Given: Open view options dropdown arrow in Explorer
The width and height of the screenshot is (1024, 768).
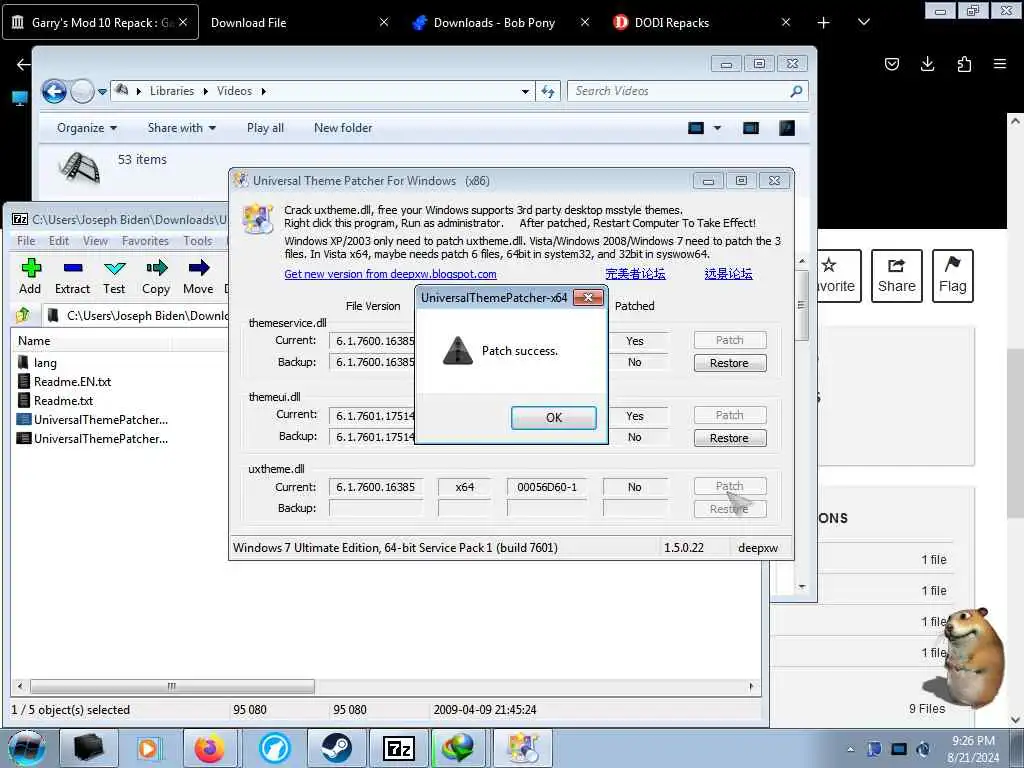Looking at the screenshot, I should click(x=717, y=128).
